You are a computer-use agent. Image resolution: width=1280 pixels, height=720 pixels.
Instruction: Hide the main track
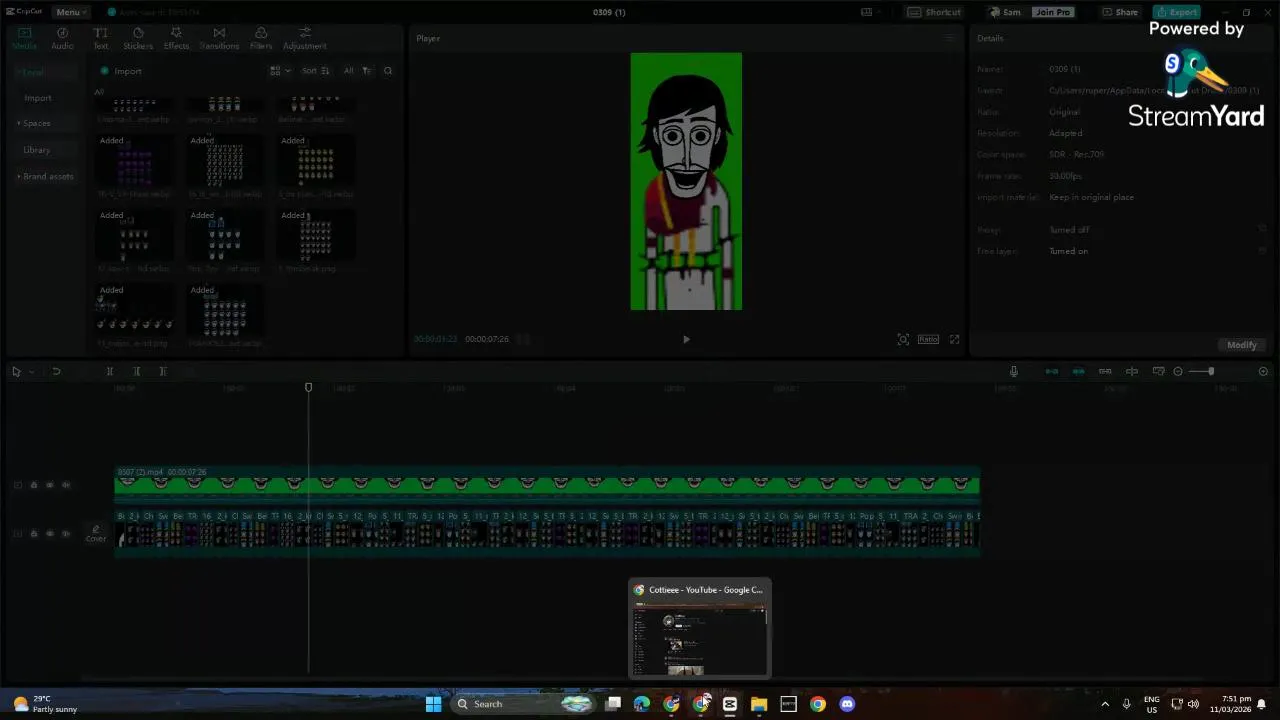click(50, 533)
